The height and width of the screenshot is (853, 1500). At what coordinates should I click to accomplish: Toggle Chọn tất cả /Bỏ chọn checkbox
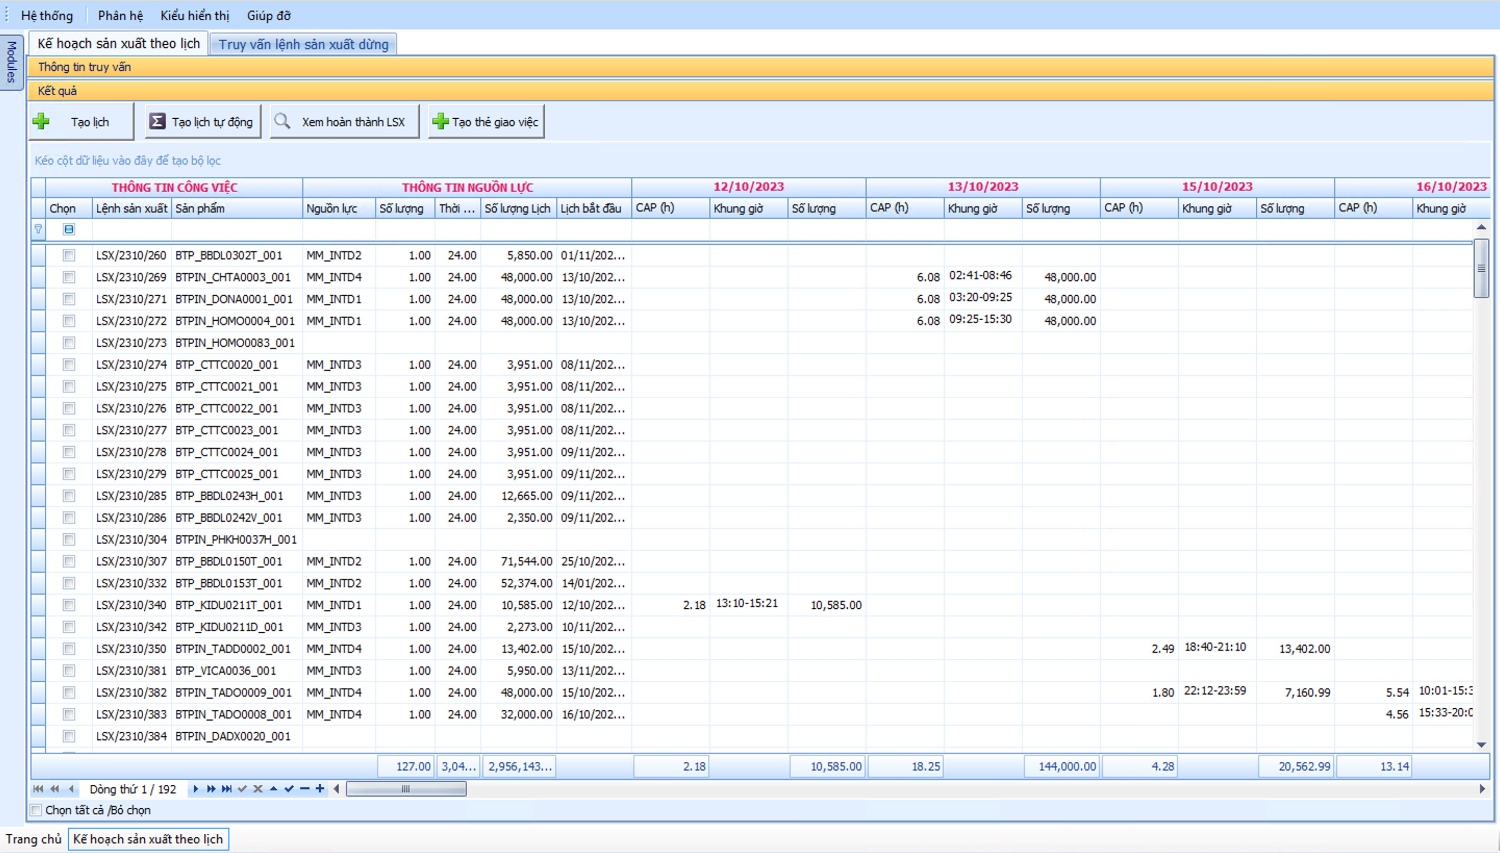click(37, 810)
